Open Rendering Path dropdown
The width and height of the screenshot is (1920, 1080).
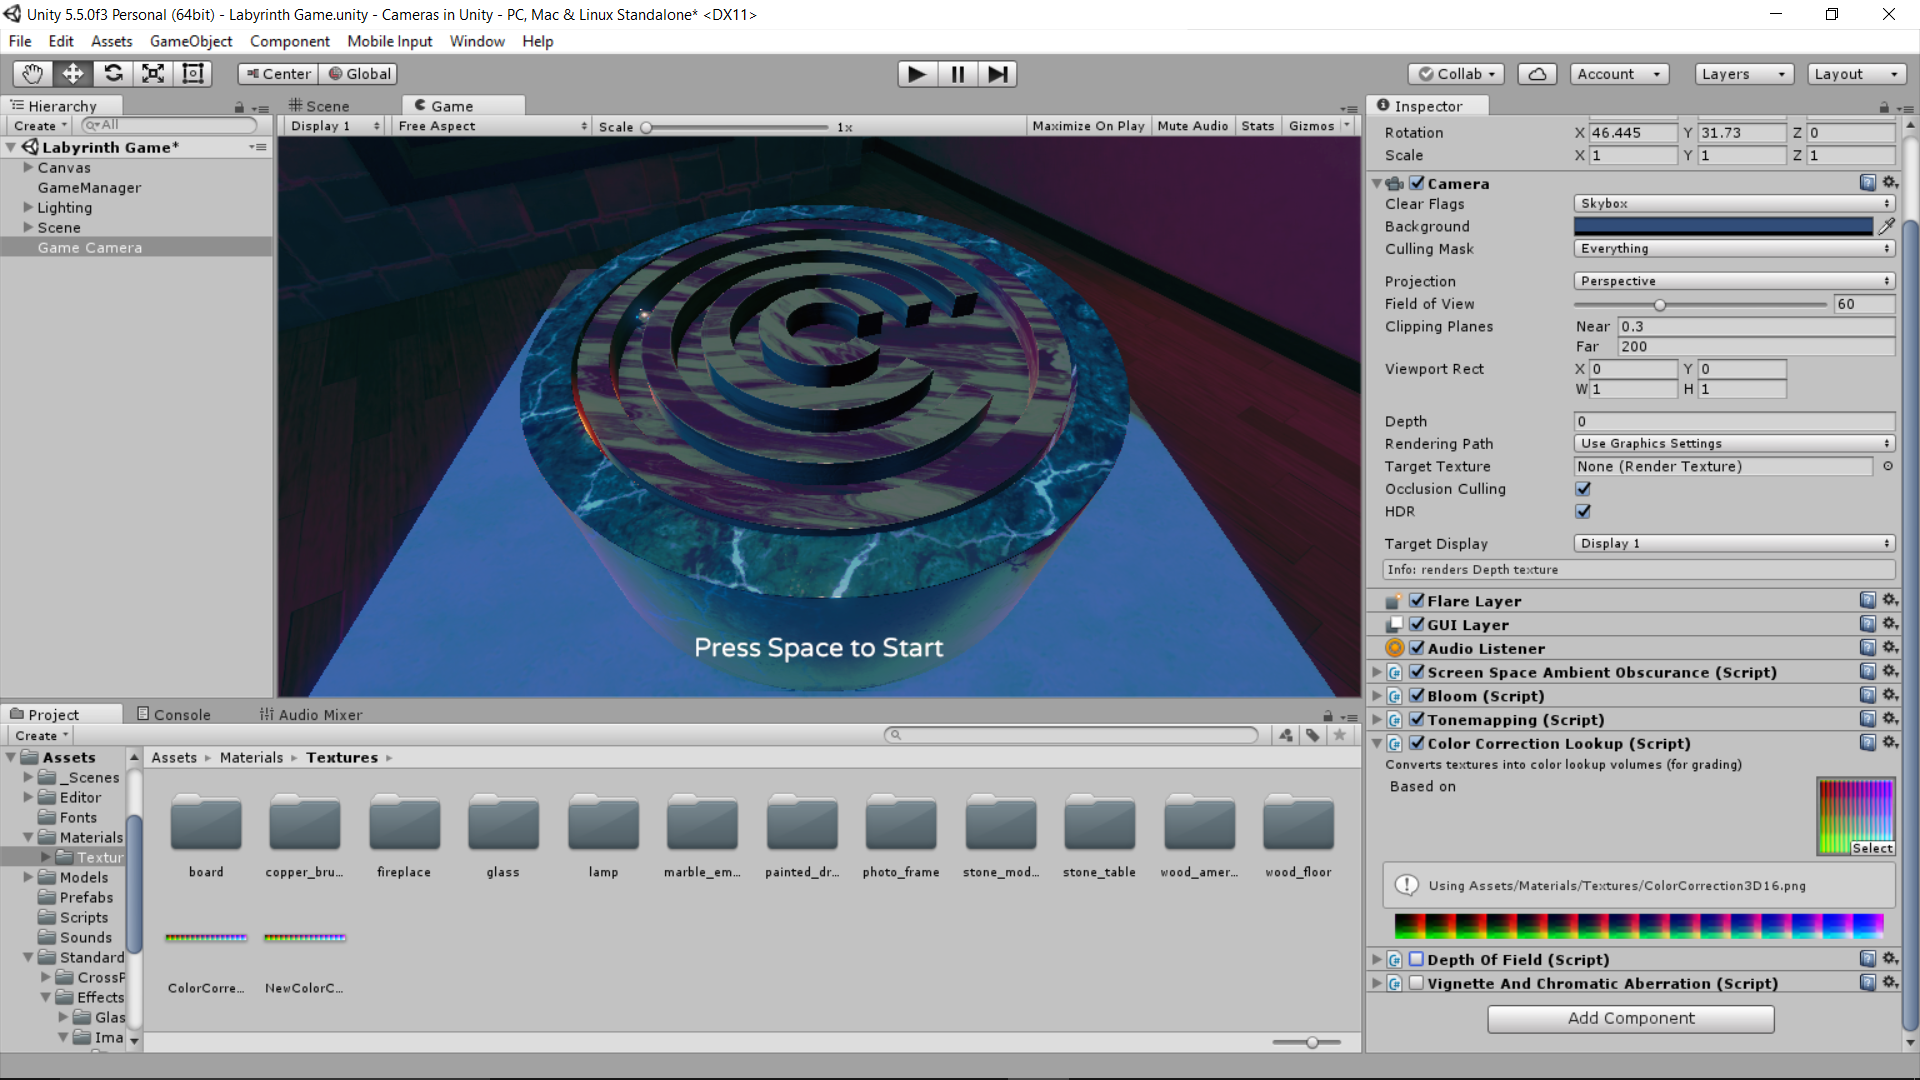coord(1735,443)
